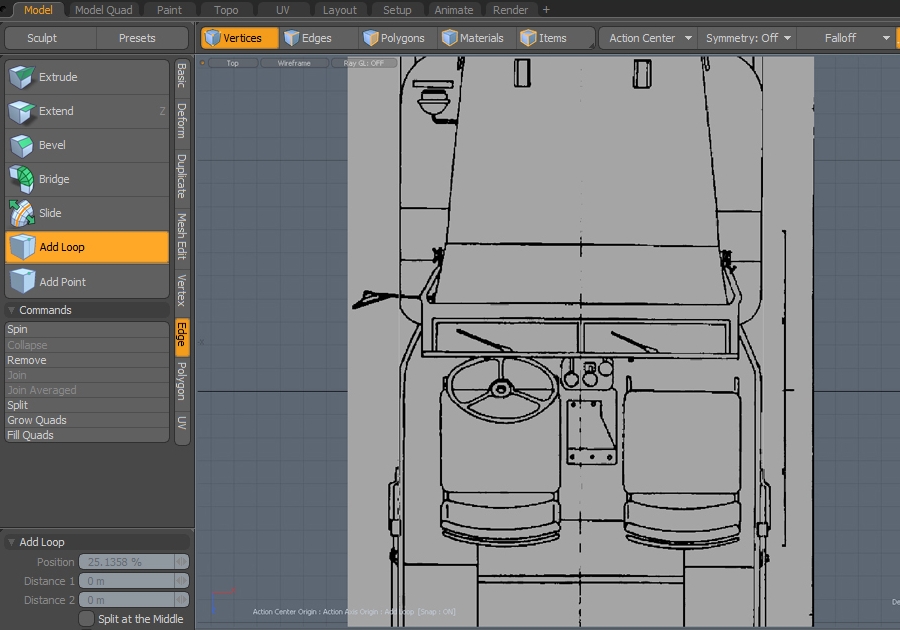The image size is (900, 630).
Task: Run the Spin command
Action: (x=87, y=329)
